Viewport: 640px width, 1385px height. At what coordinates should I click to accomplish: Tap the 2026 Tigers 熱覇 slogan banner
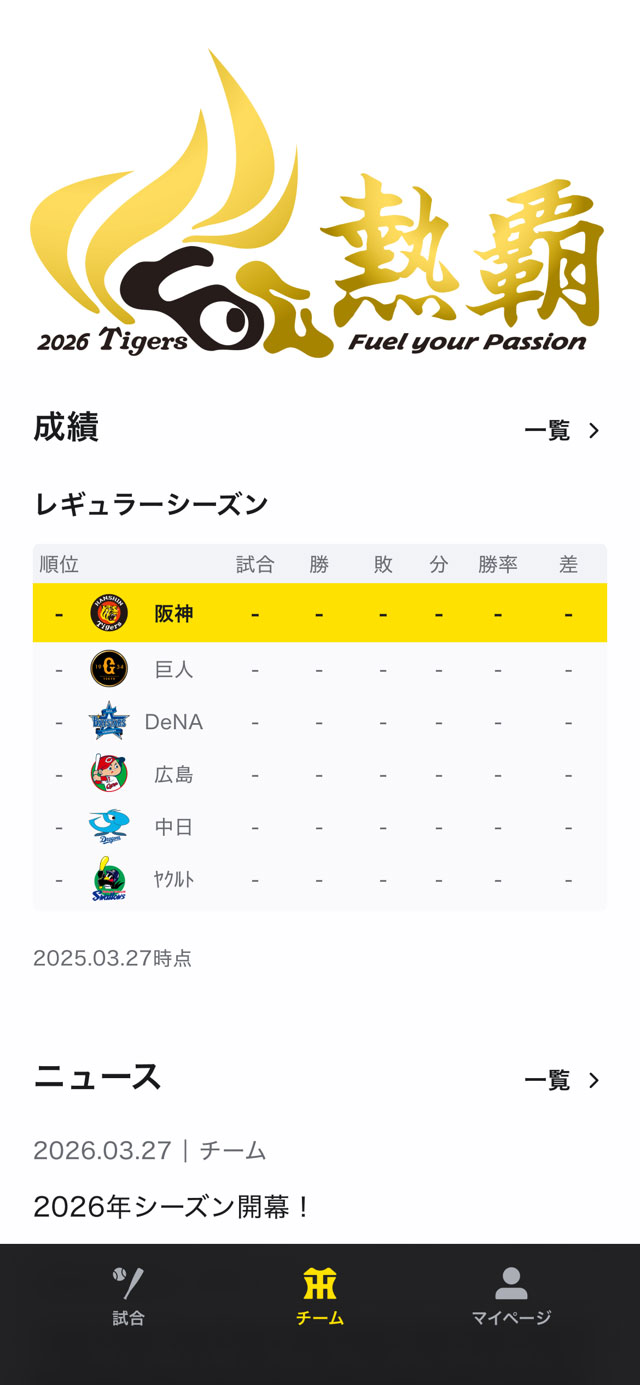pyautogui.click(x=320, y=200)
